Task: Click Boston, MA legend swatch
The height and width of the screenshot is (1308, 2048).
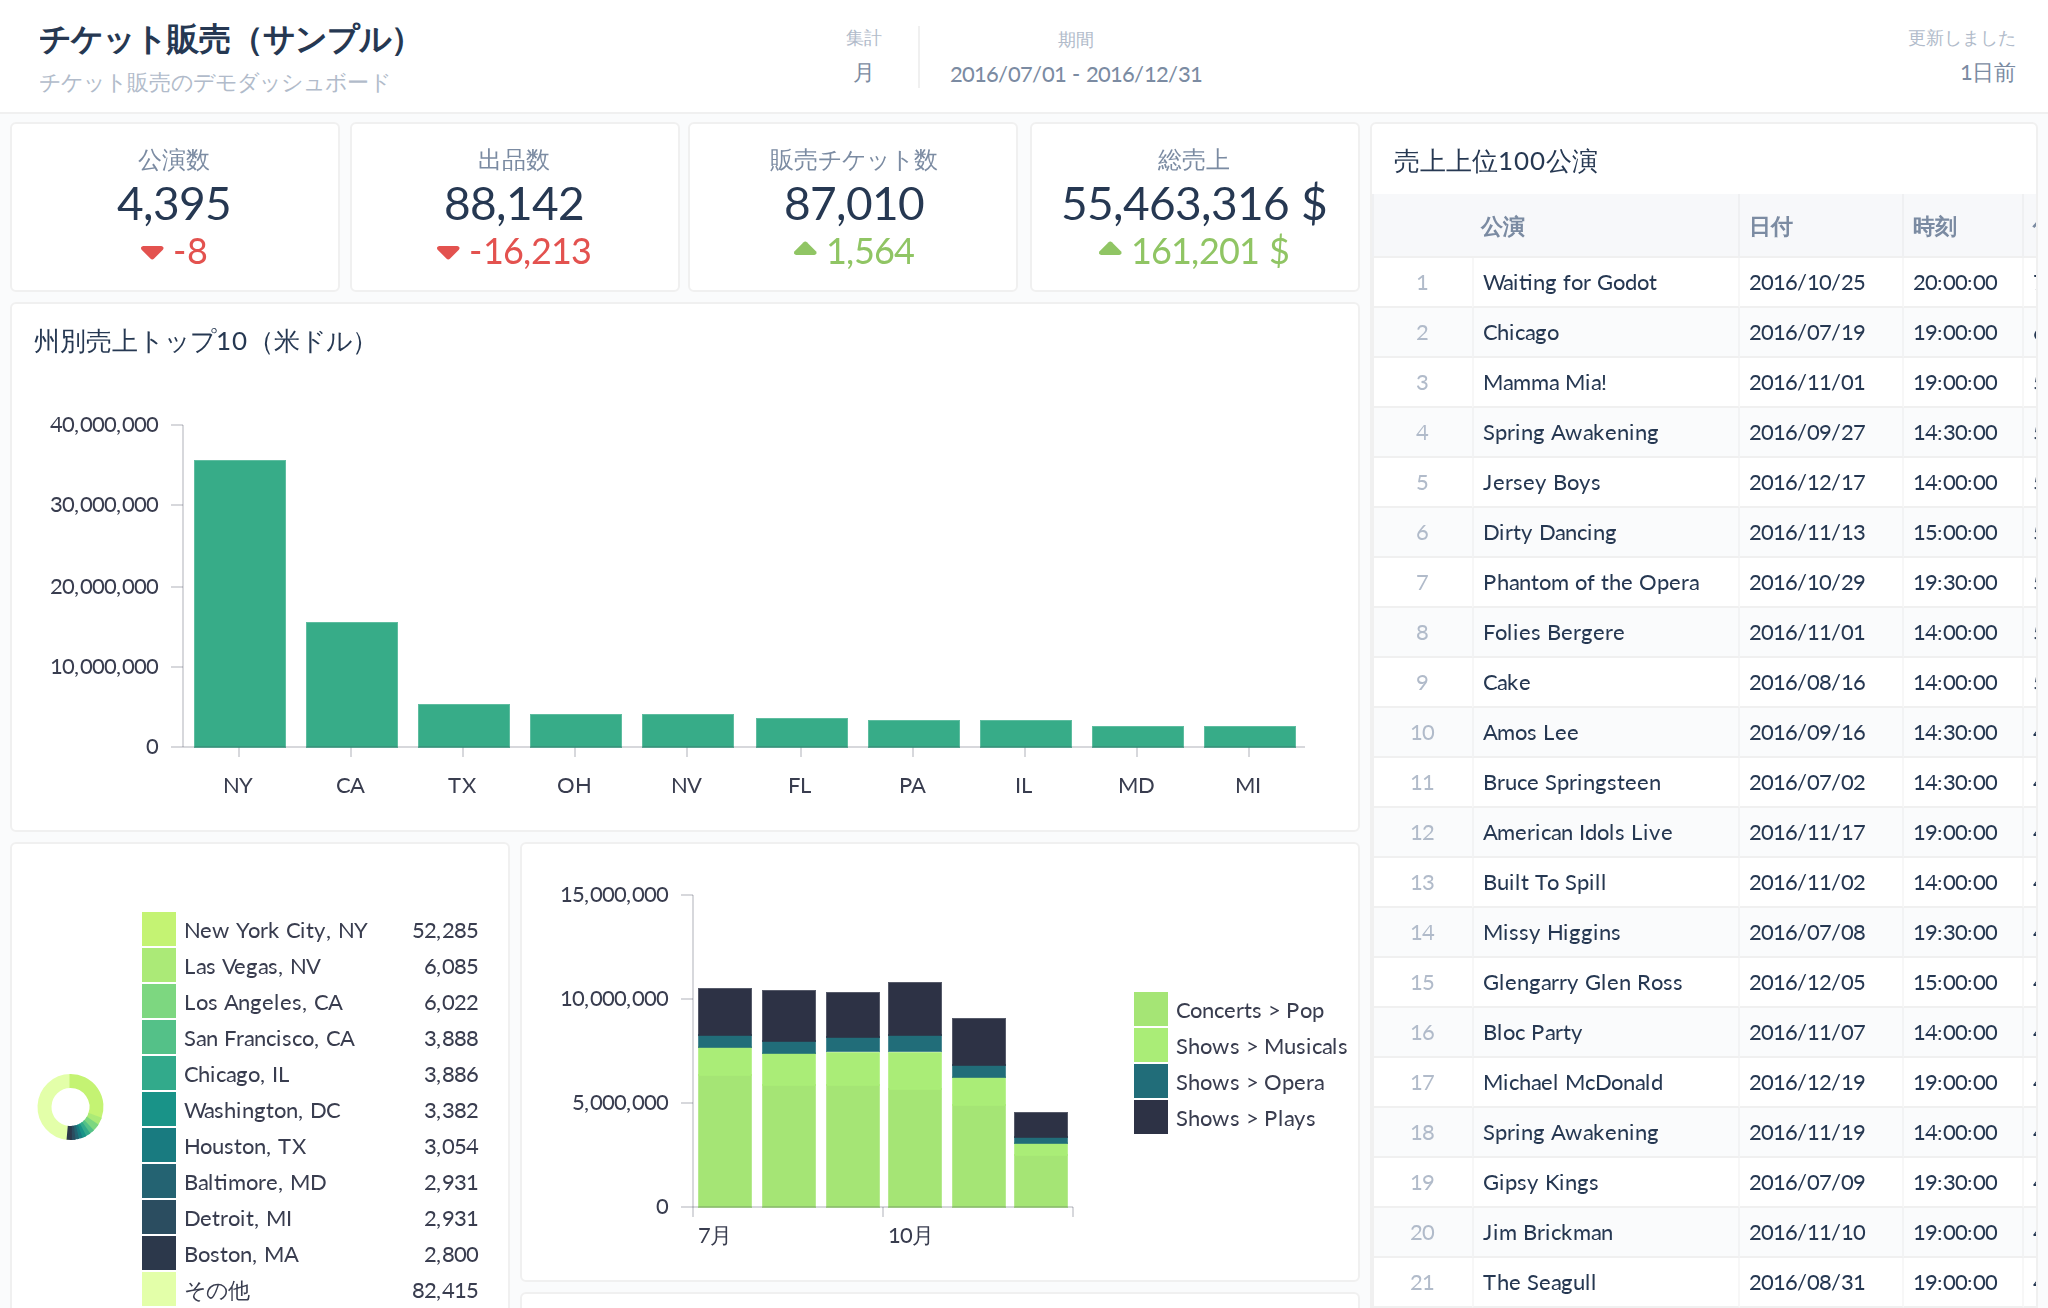Action: click(x=159, y=1253)
